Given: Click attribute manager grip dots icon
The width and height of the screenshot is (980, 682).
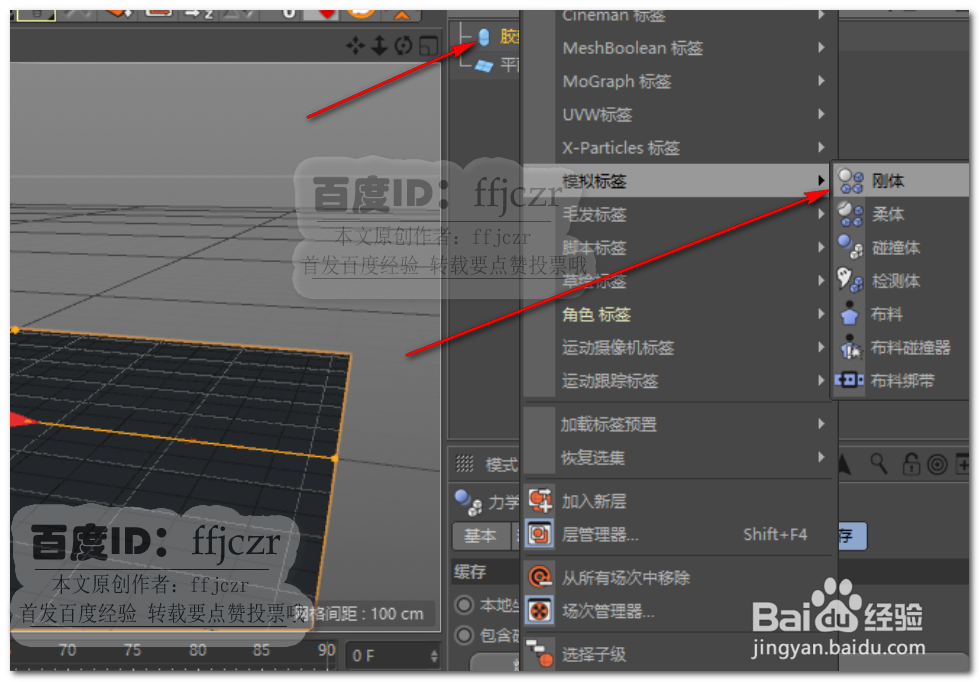Looking at the screenshot, I should 464,463.
